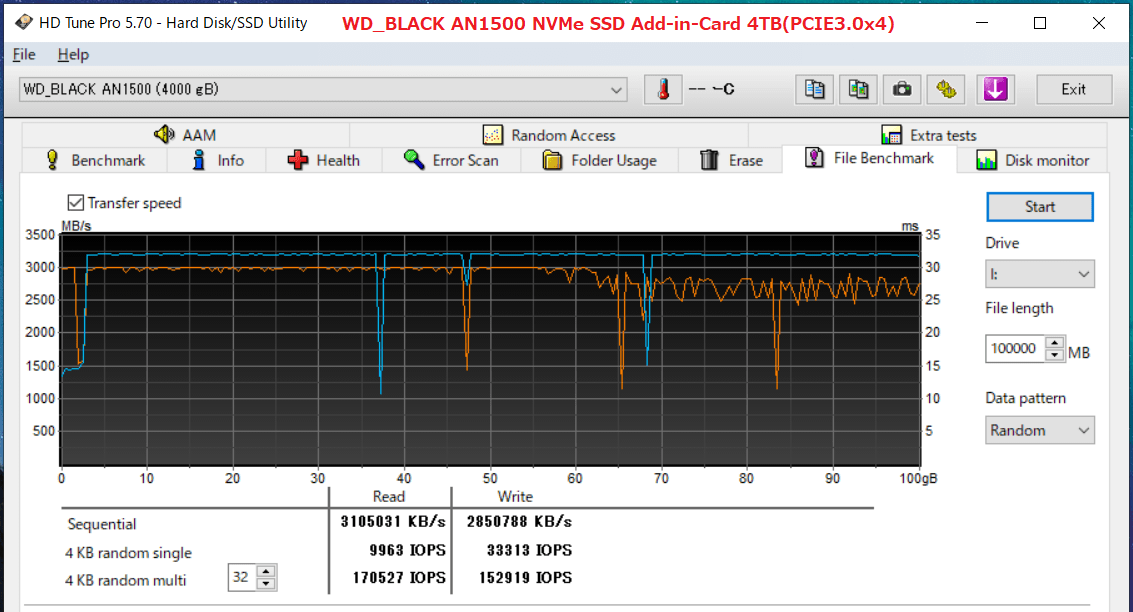
Task: Click the Sequential row label
Action: click(x=102, y=524)
